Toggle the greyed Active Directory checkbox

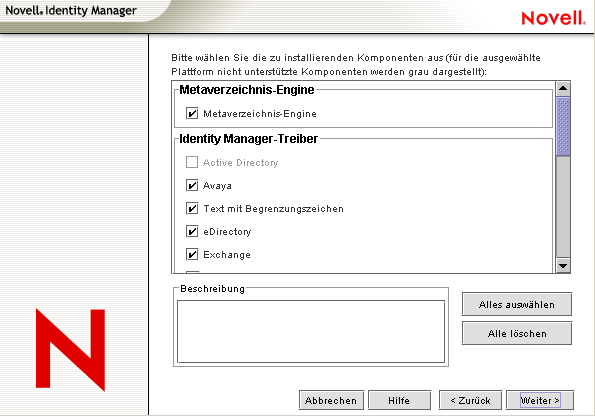192,162
